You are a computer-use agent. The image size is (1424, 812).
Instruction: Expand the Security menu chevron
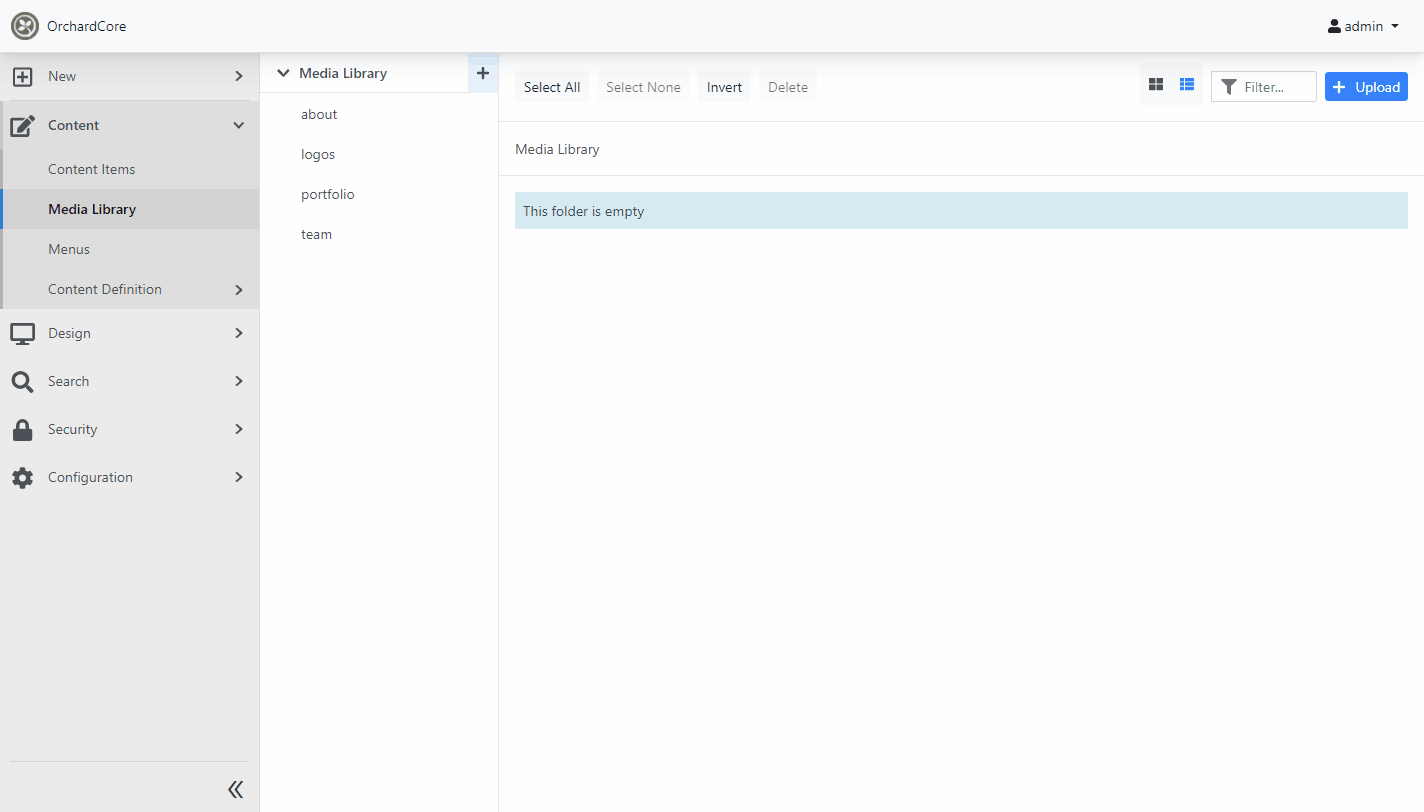pyautogui.click(x=238, y=429)
